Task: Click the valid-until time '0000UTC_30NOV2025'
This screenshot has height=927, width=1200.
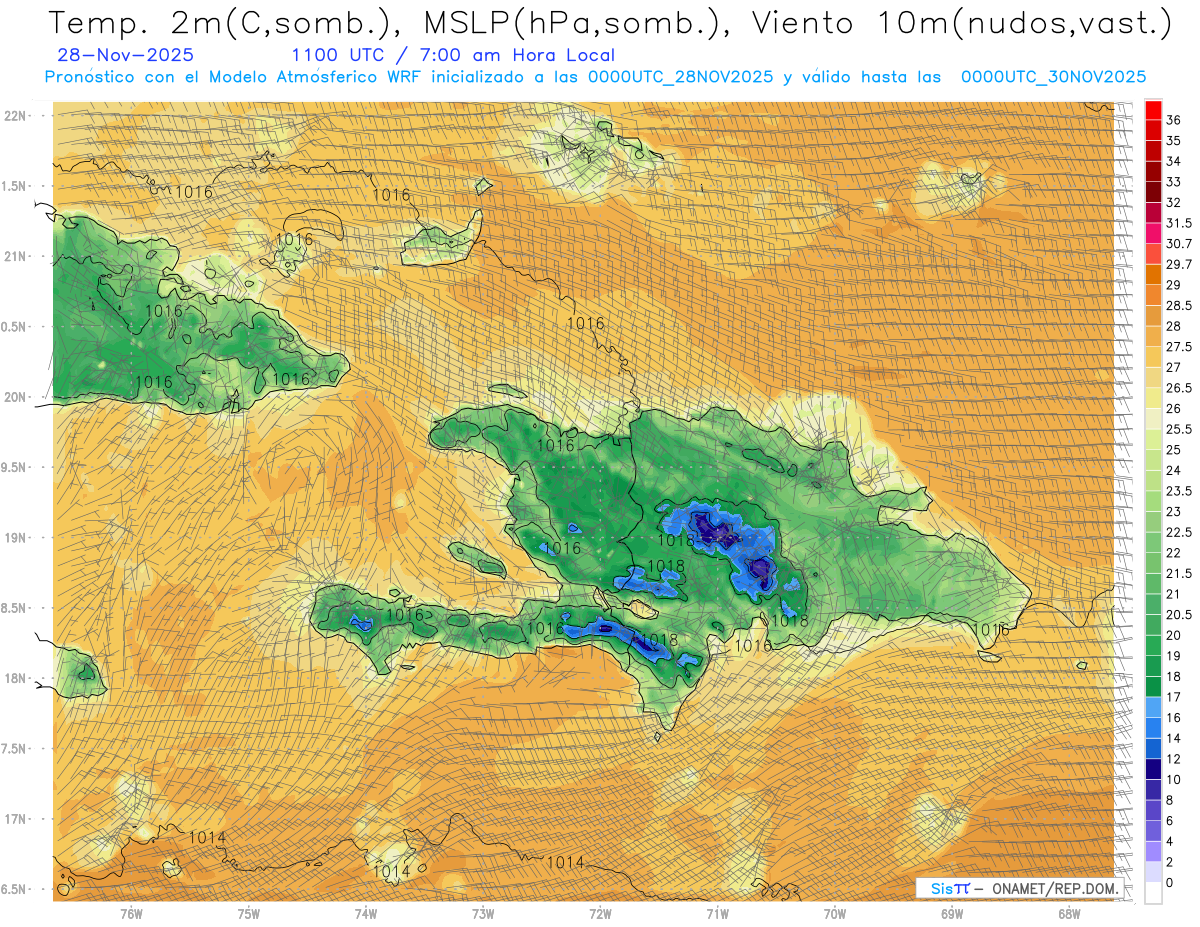Action: coord(1053,77)
